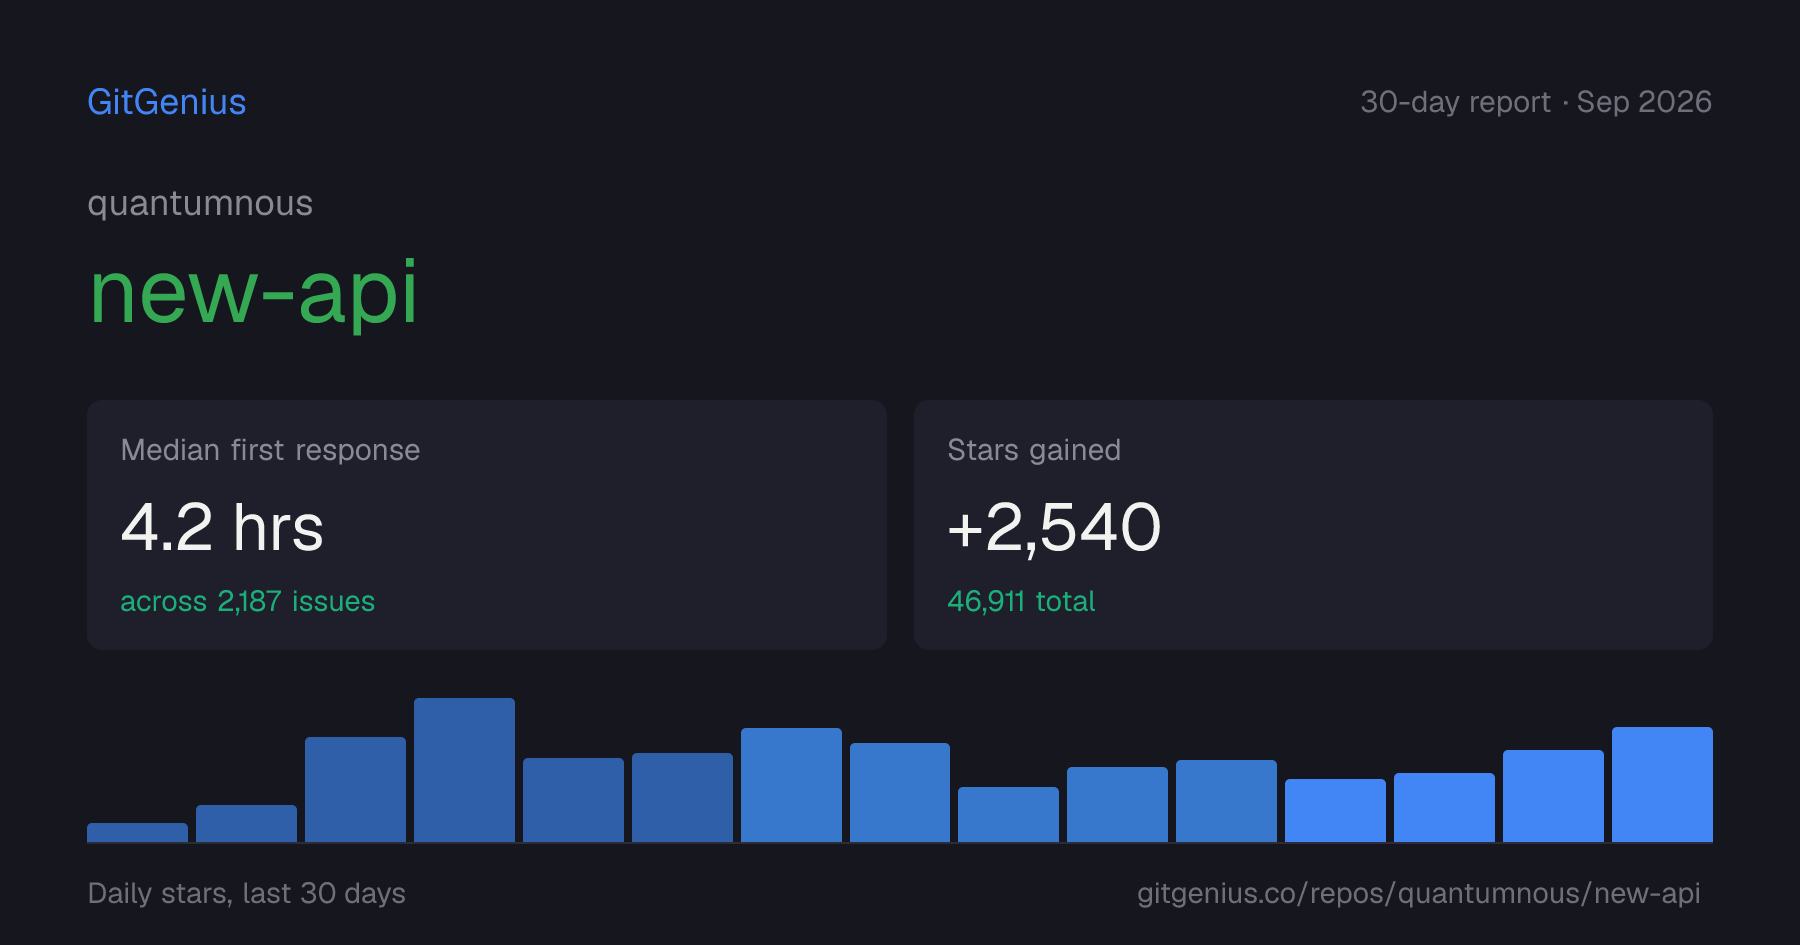This screenshot has width=1800, height=945.
Task: Click the second bar in stars chart
Action: pyautogui.click(x=246, y=823)
